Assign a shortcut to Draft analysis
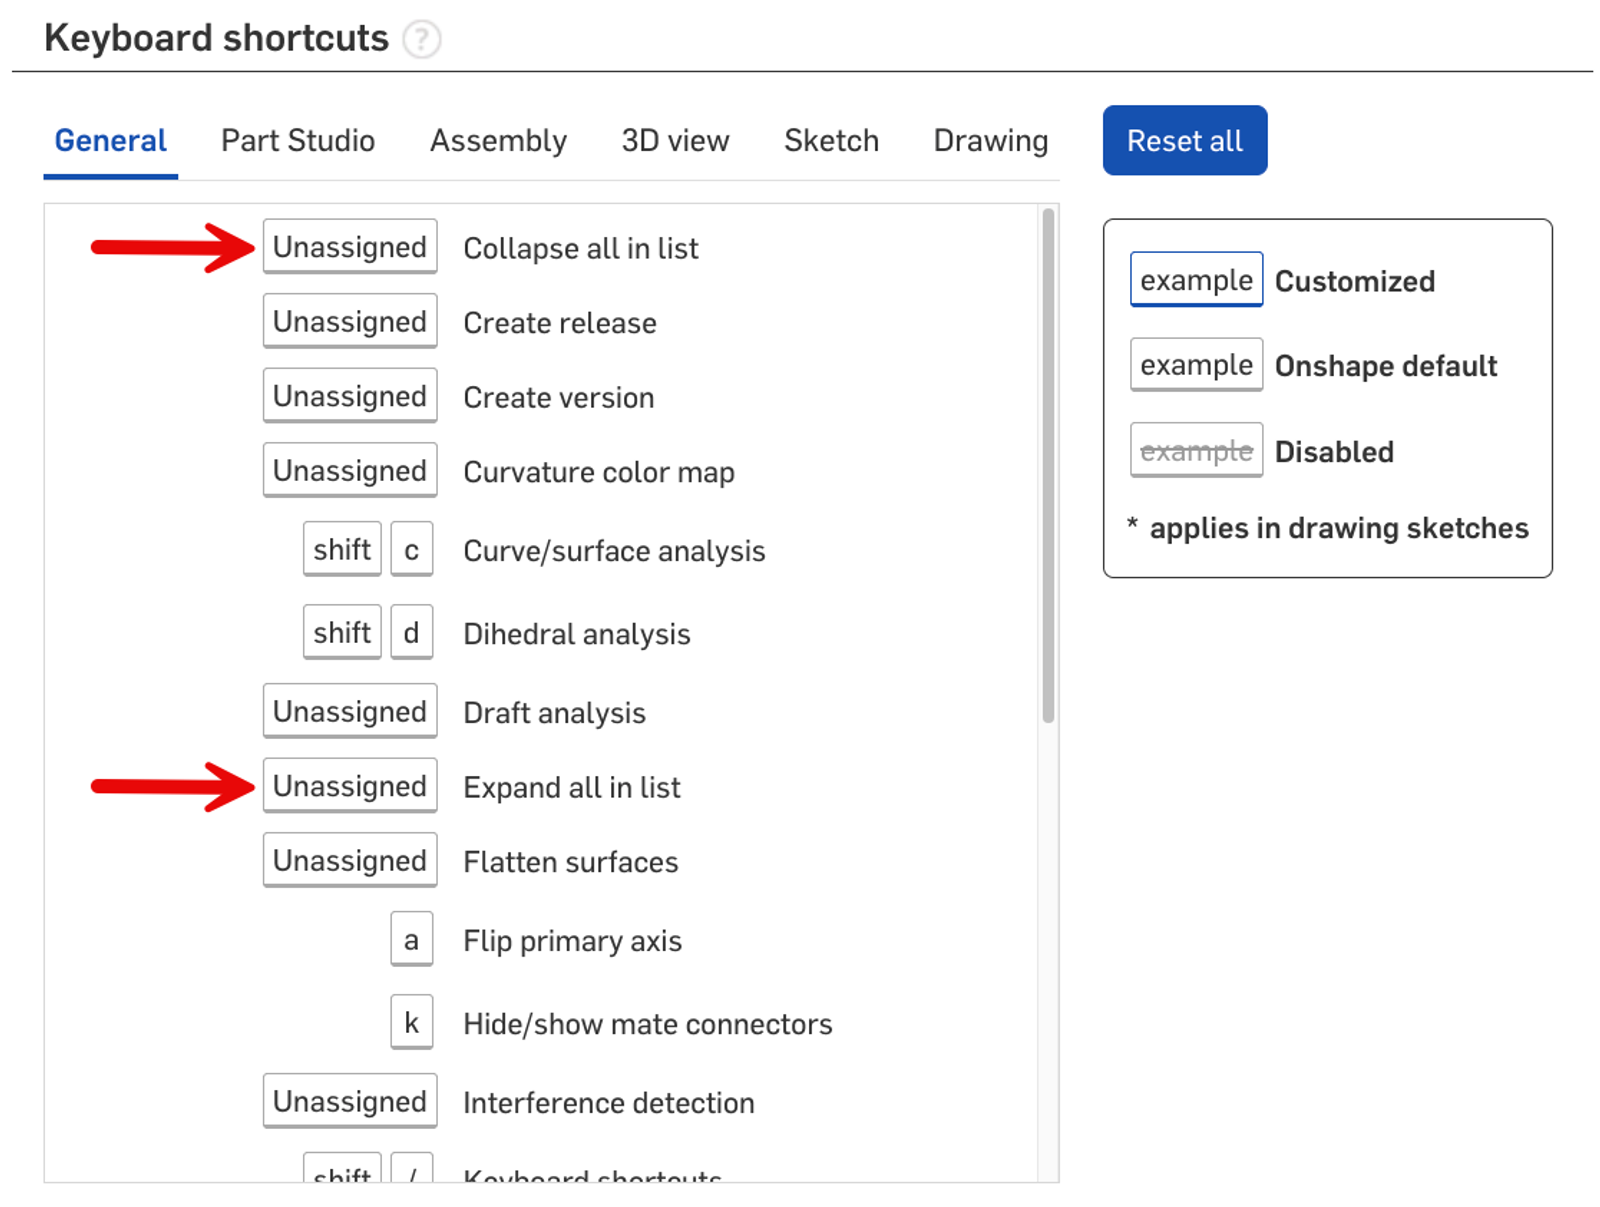This screenshot has width=1600, height=1207. (350, 712)
